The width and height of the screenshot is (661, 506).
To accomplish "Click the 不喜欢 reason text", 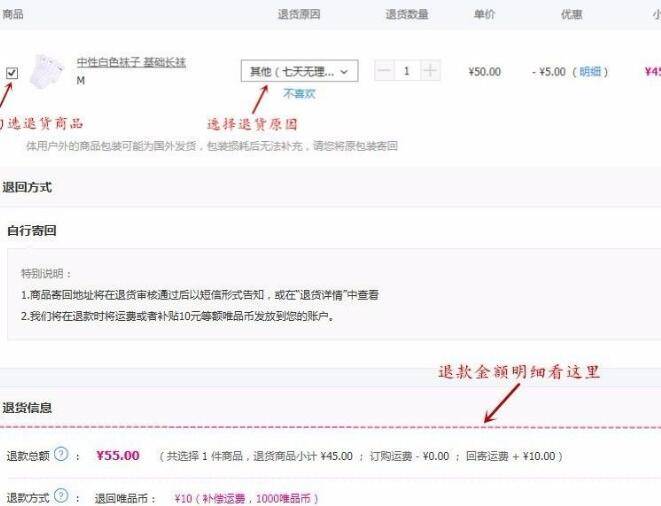I will coord(298,94).
